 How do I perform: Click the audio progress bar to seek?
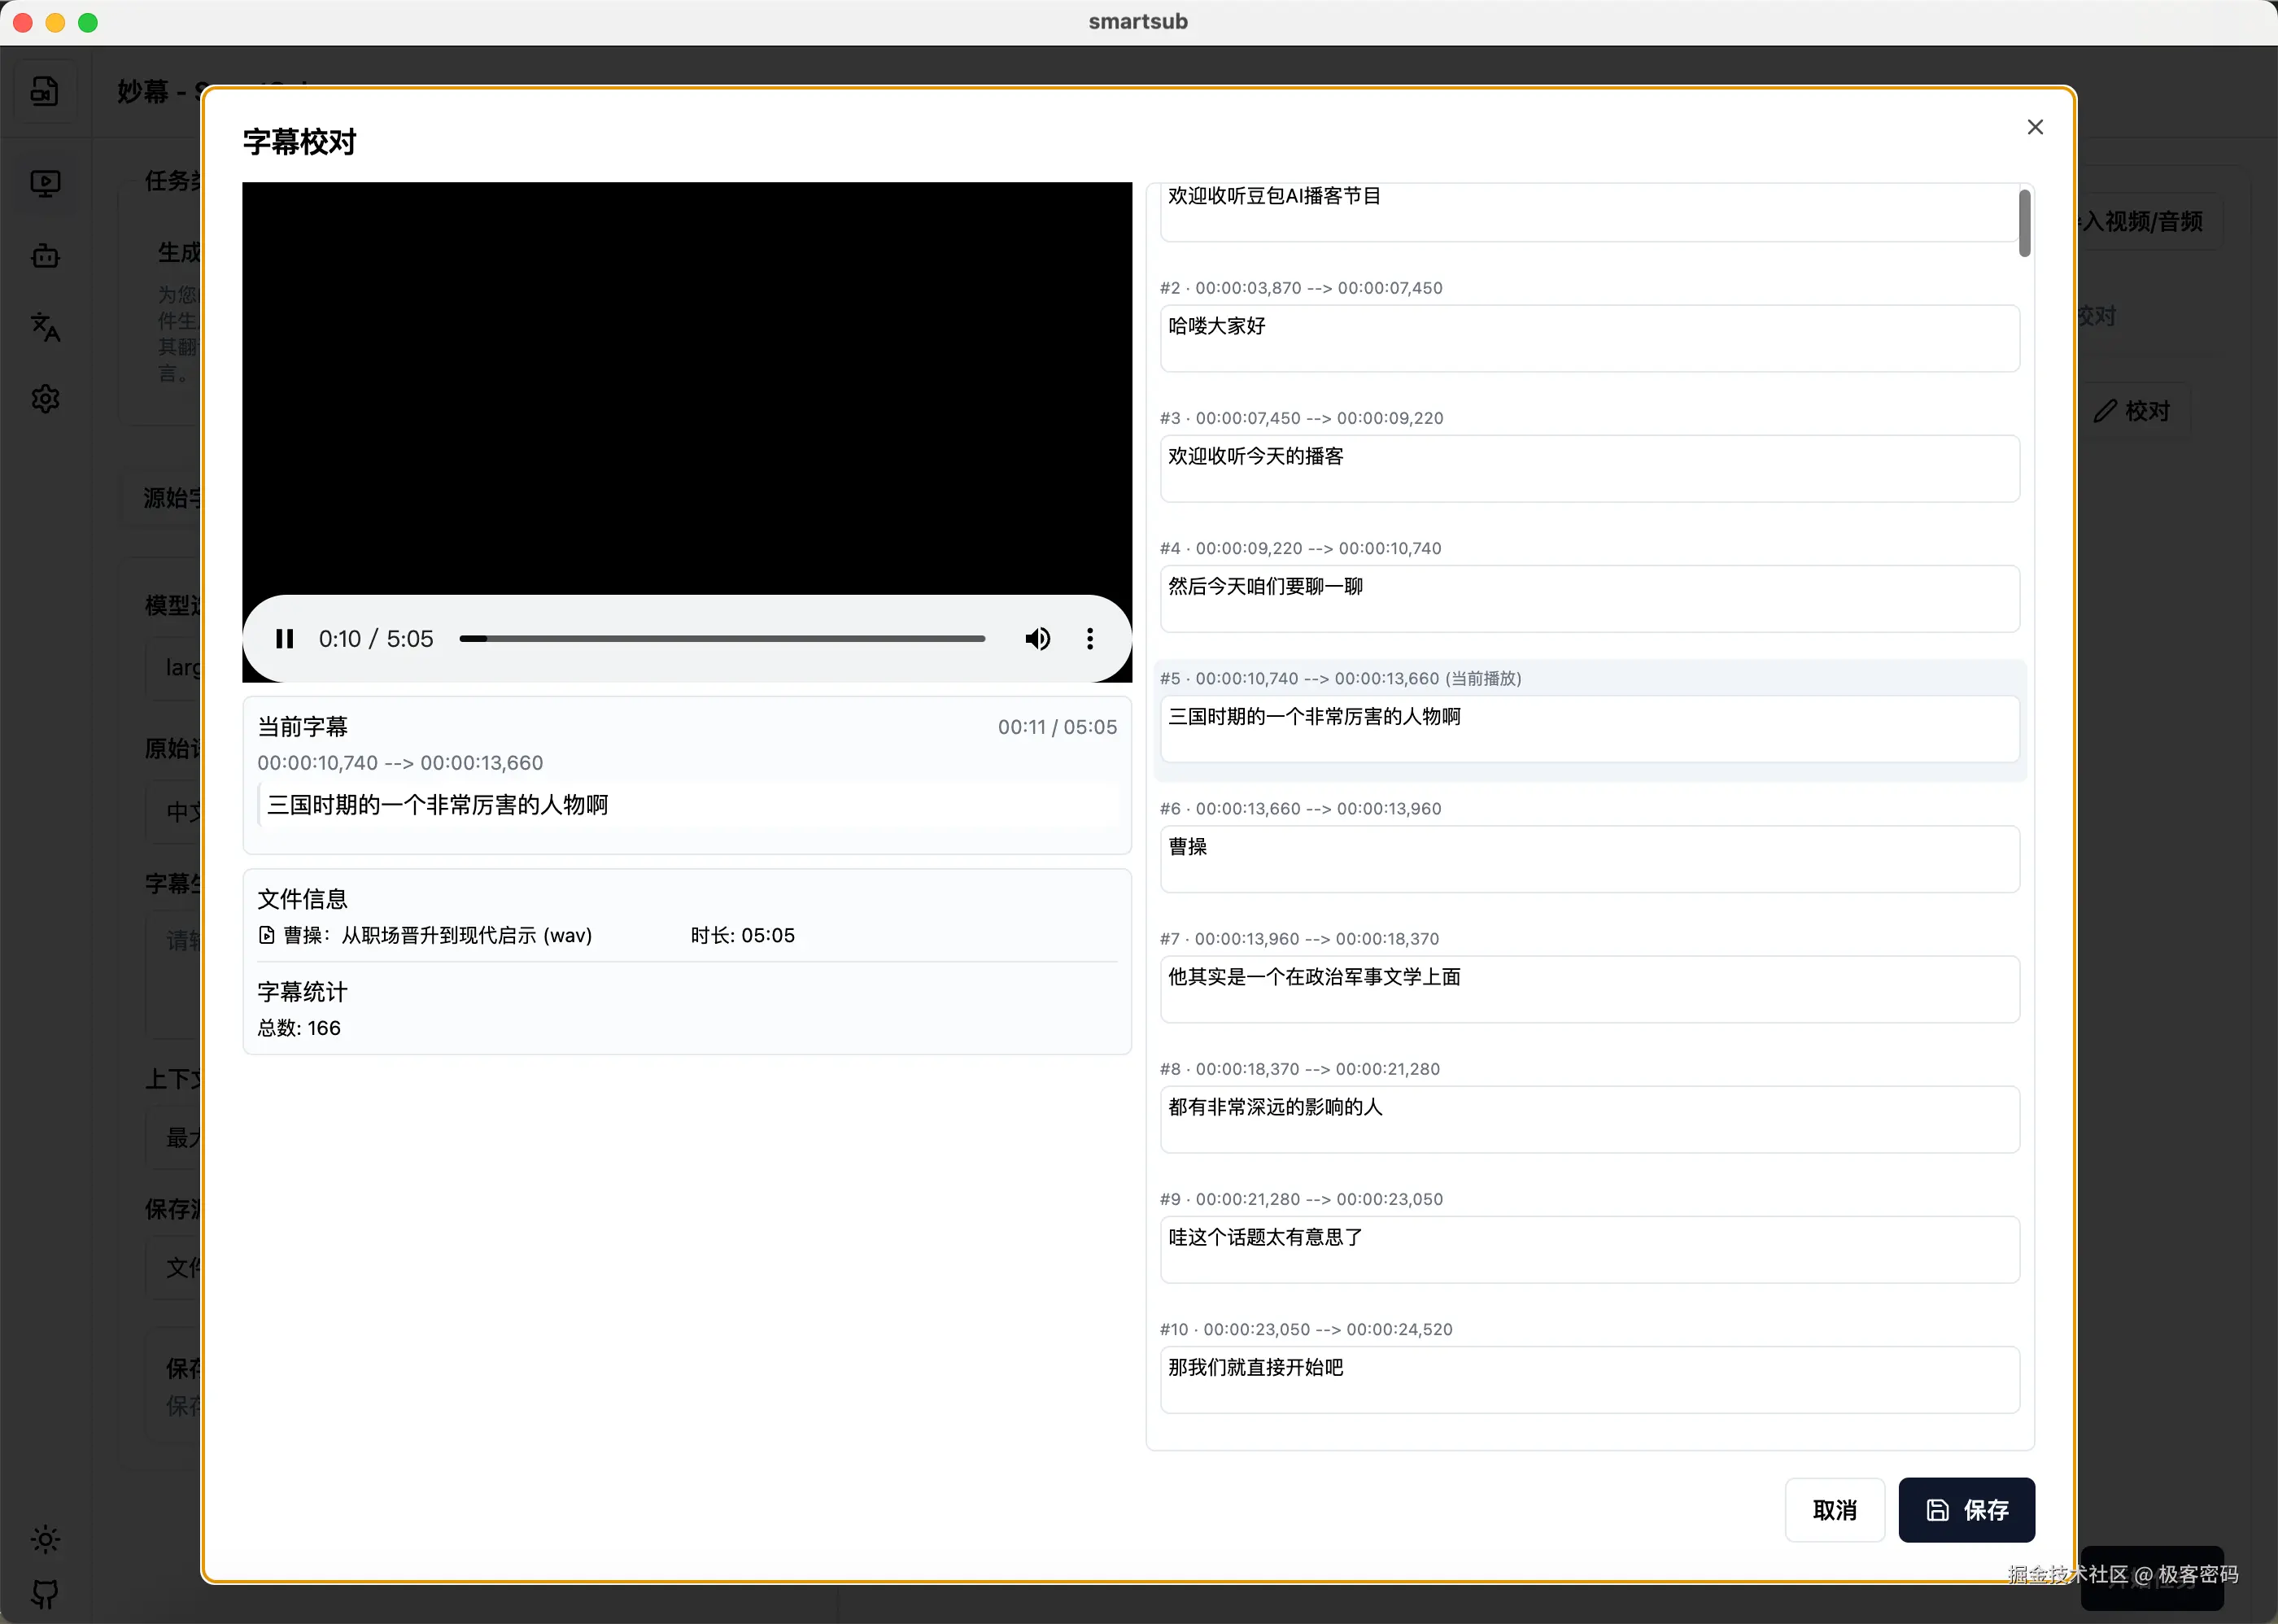[722, 639]
